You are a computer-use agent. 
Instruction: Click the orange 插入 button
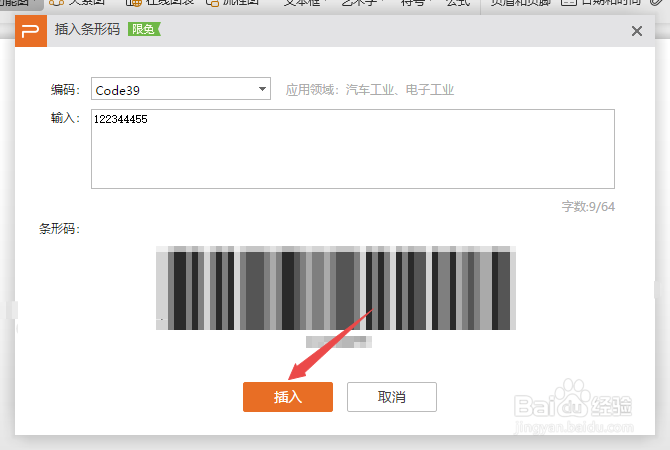[x=288, y=397]
